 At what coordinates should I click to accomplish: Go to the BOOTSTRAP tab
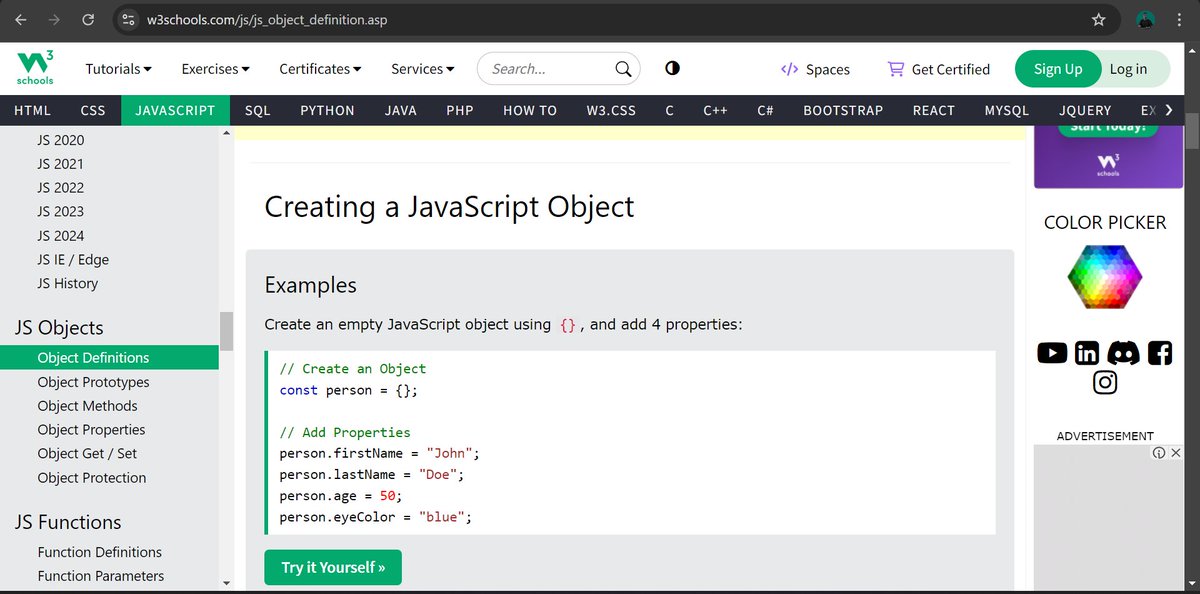coord(843,110)
